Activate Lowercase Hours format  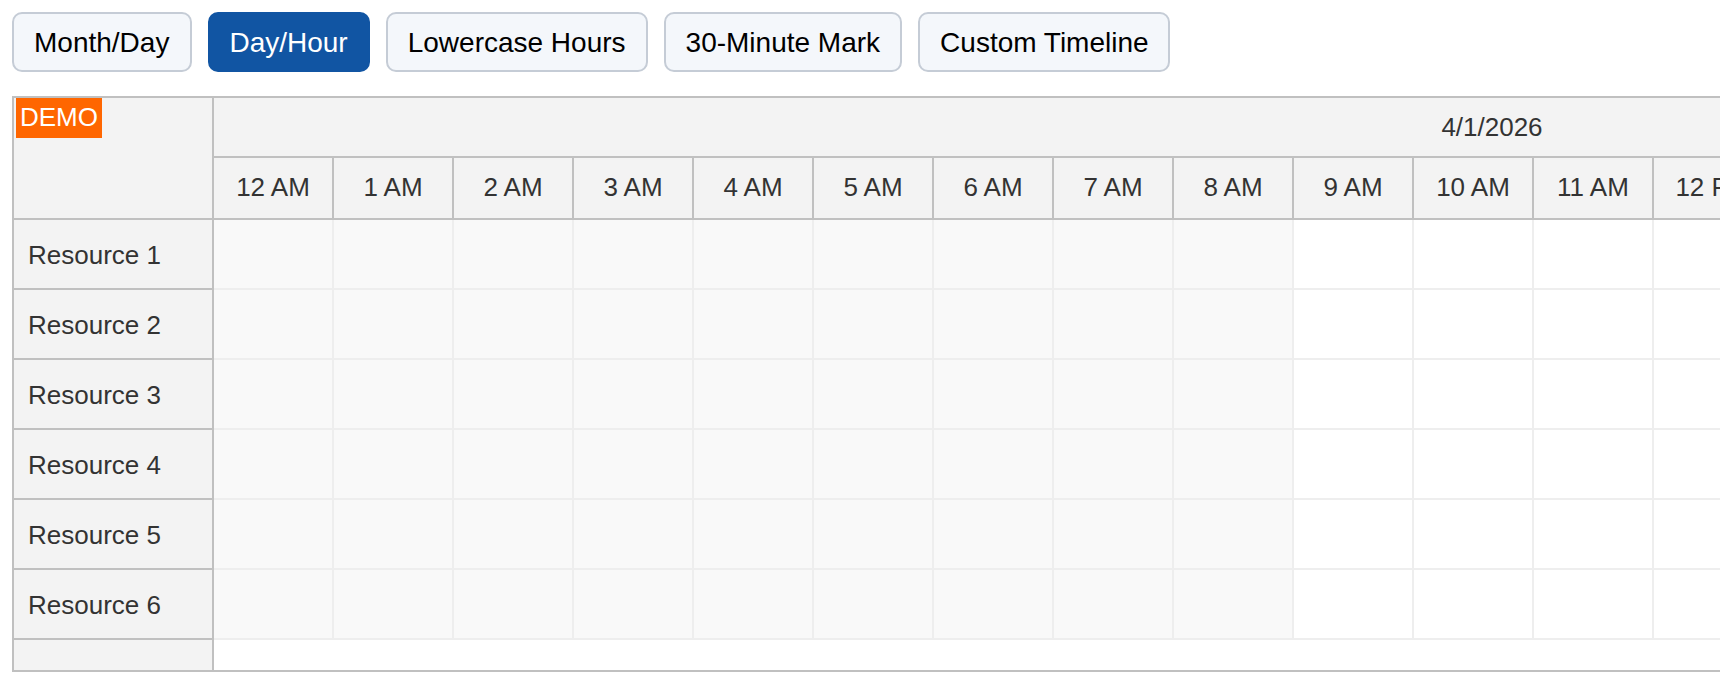[516, 43]
